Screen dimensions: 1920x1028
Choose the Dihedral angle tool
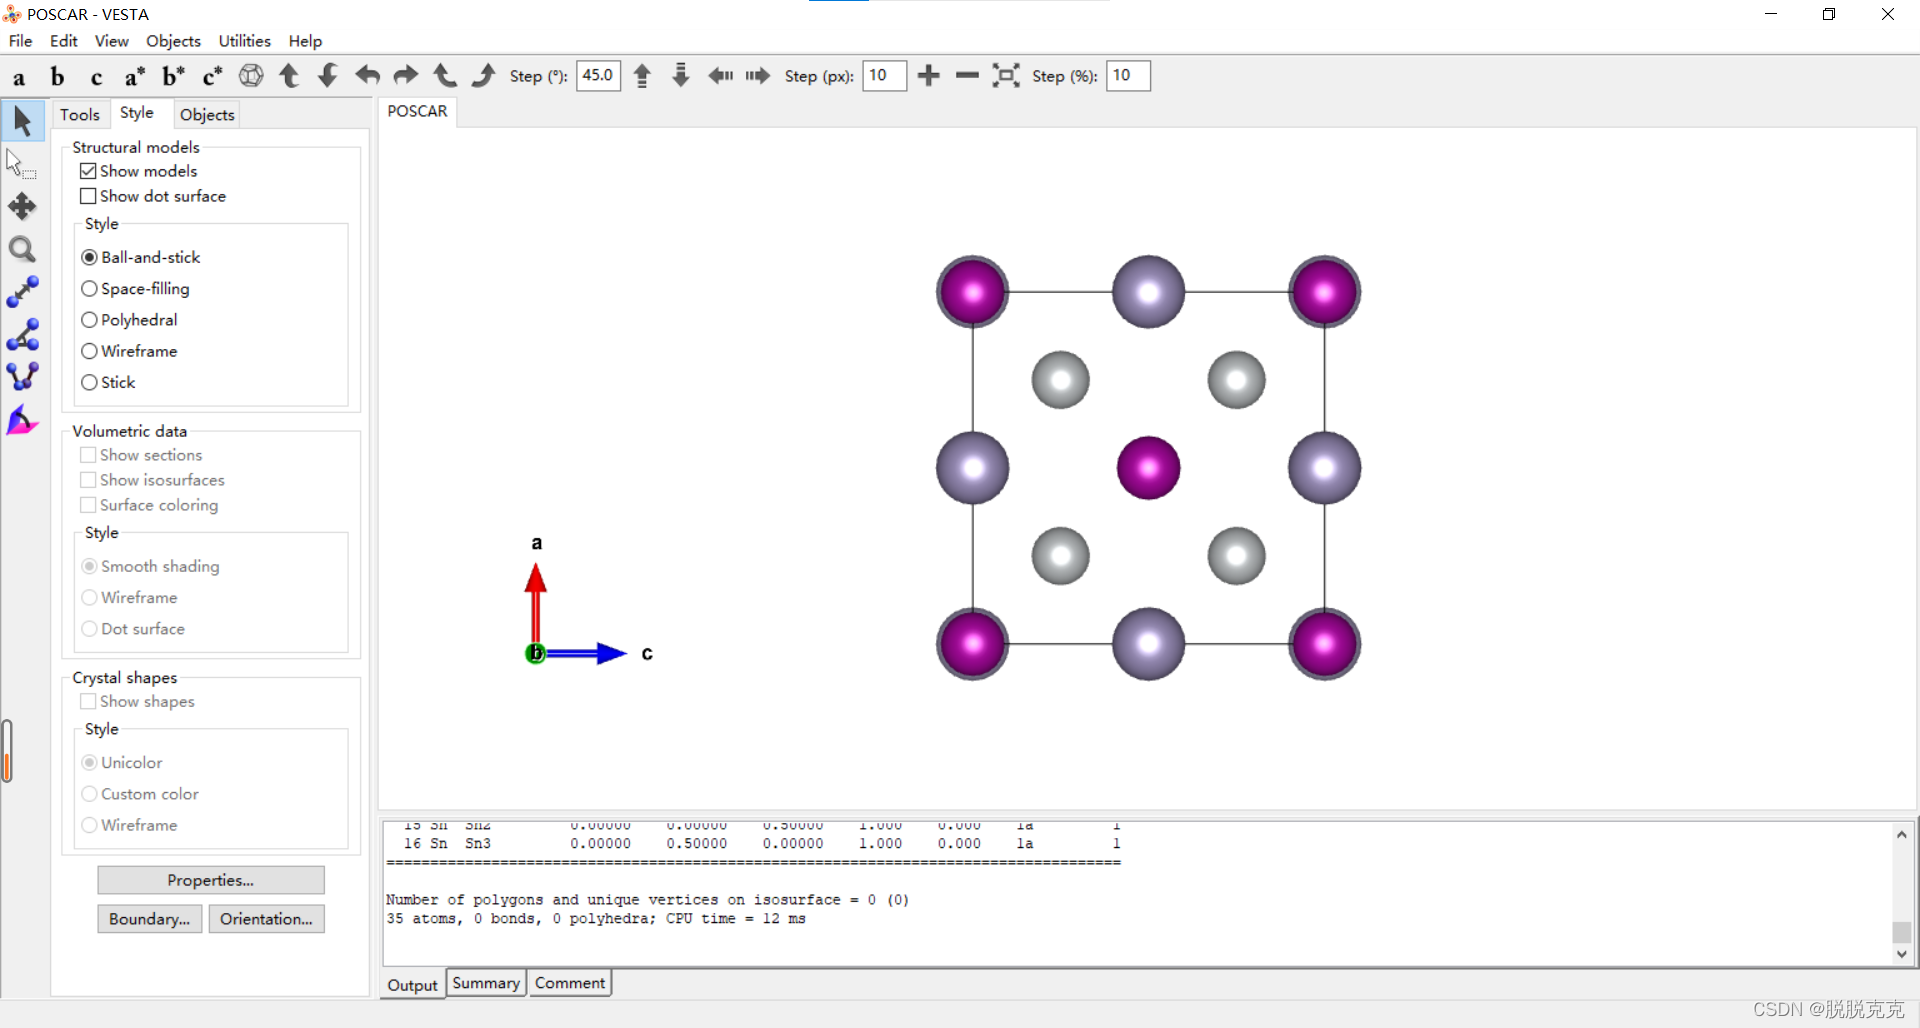coord(22,377)
